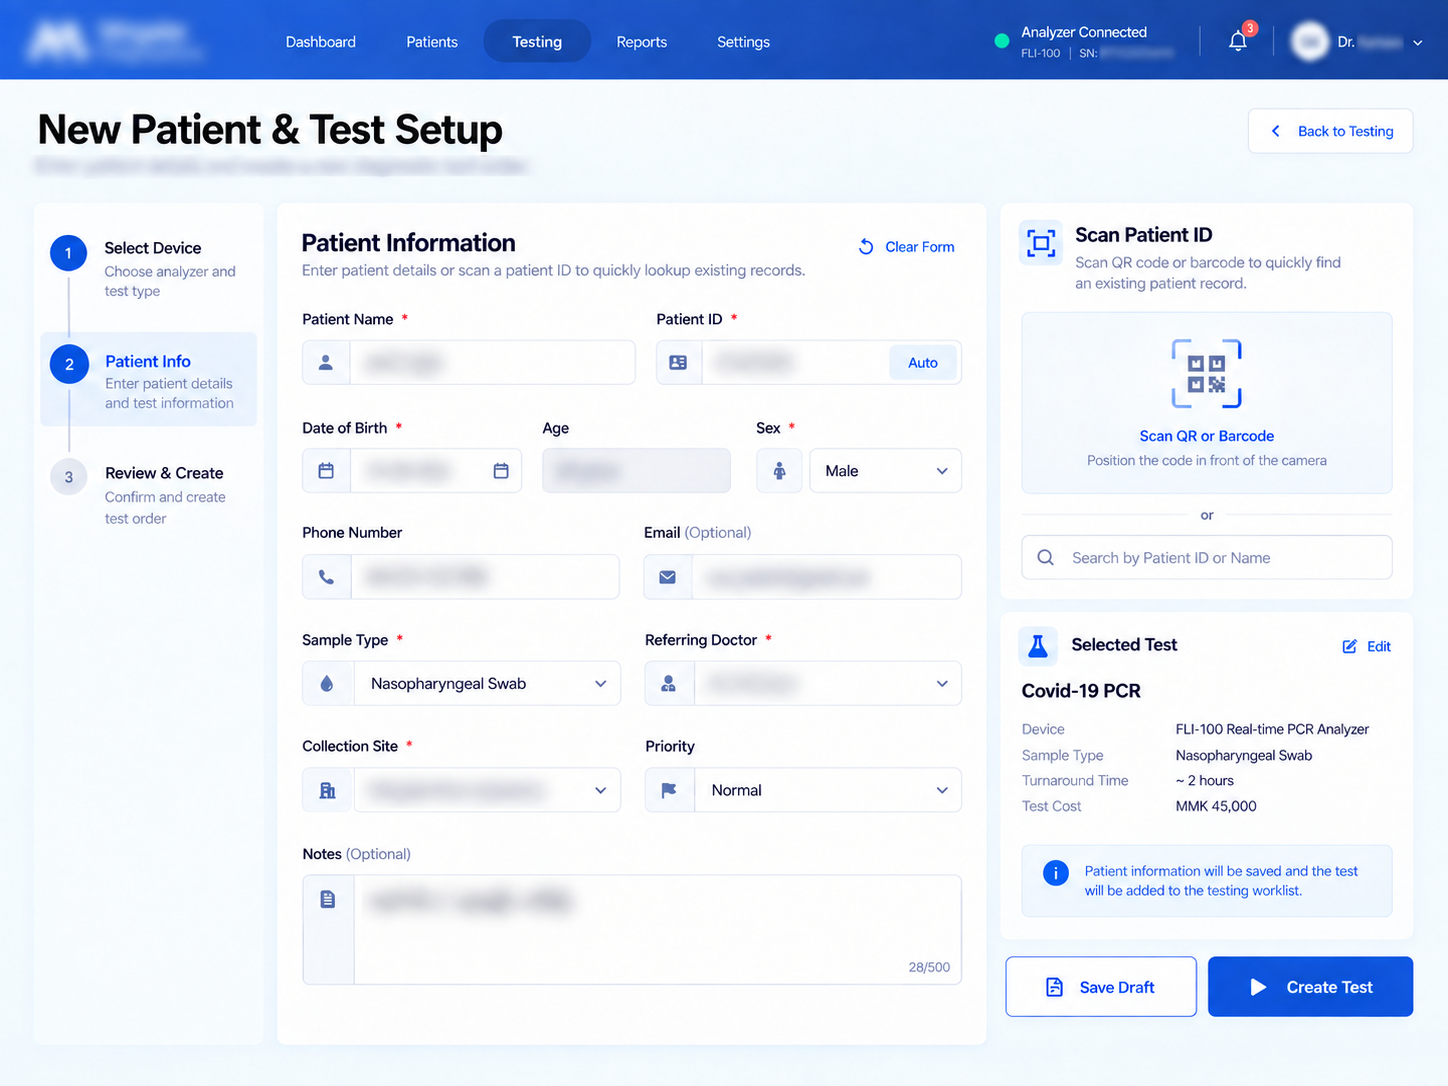Go to the Dashboard tab
Image resolution: width=1448 pixels, height=1086 pixels.
click(x=321, y=42)
